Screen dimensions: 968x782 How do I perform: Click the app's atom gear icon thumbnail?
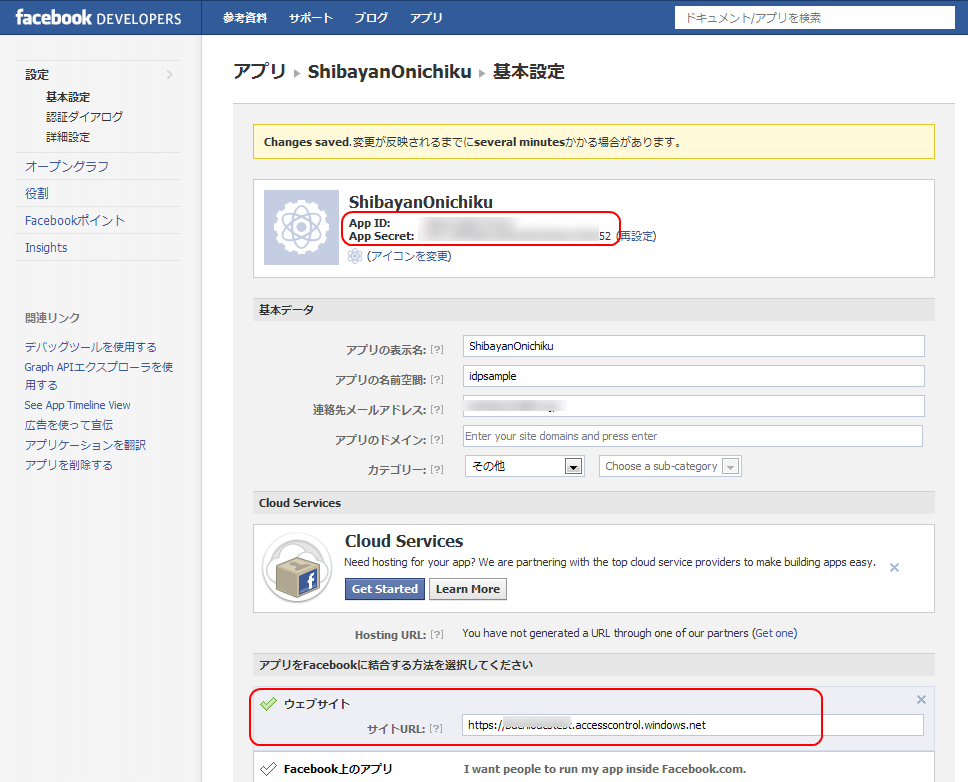click(x=301, y=227)
